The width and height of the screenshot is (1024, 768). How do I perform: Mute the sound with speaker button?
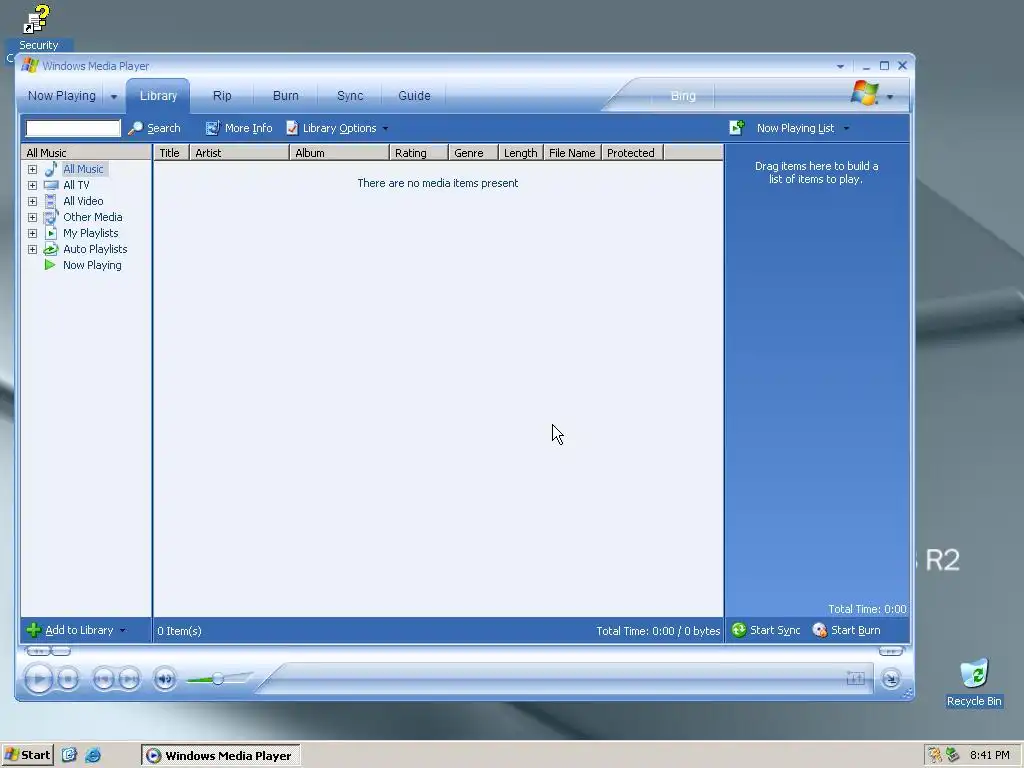click(165, 679)
